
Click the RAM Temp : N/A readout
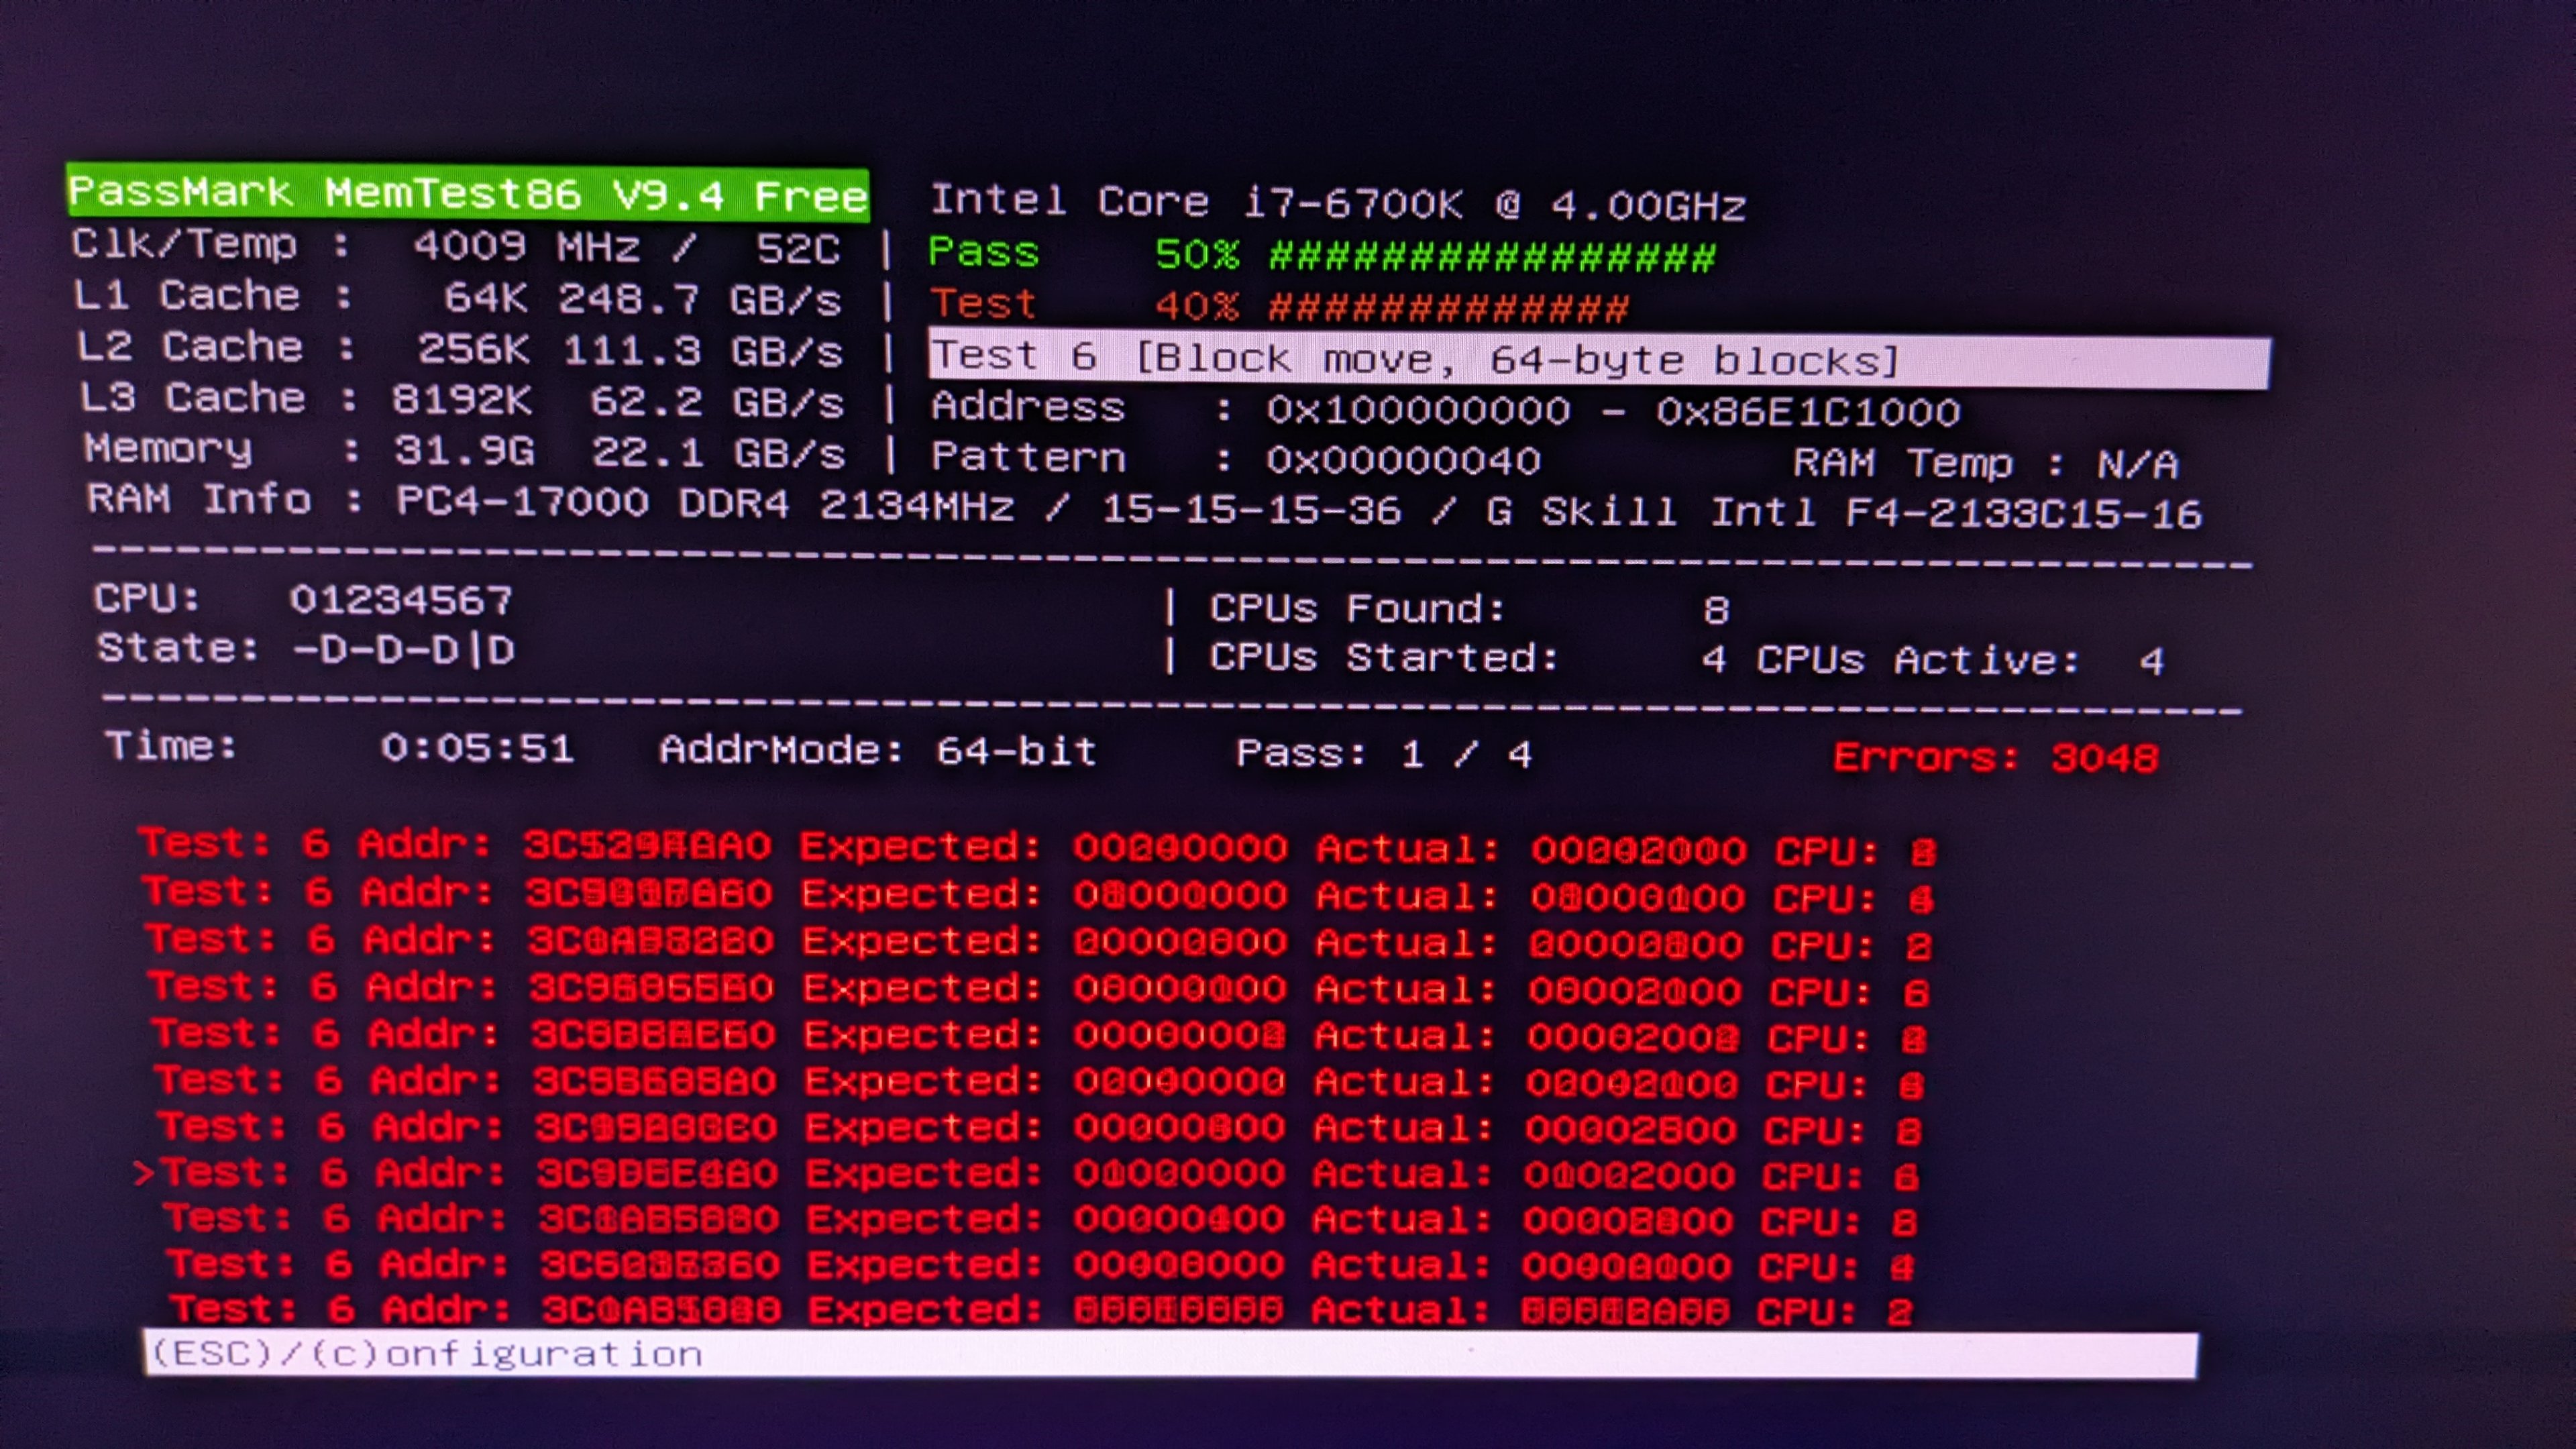1984,464
